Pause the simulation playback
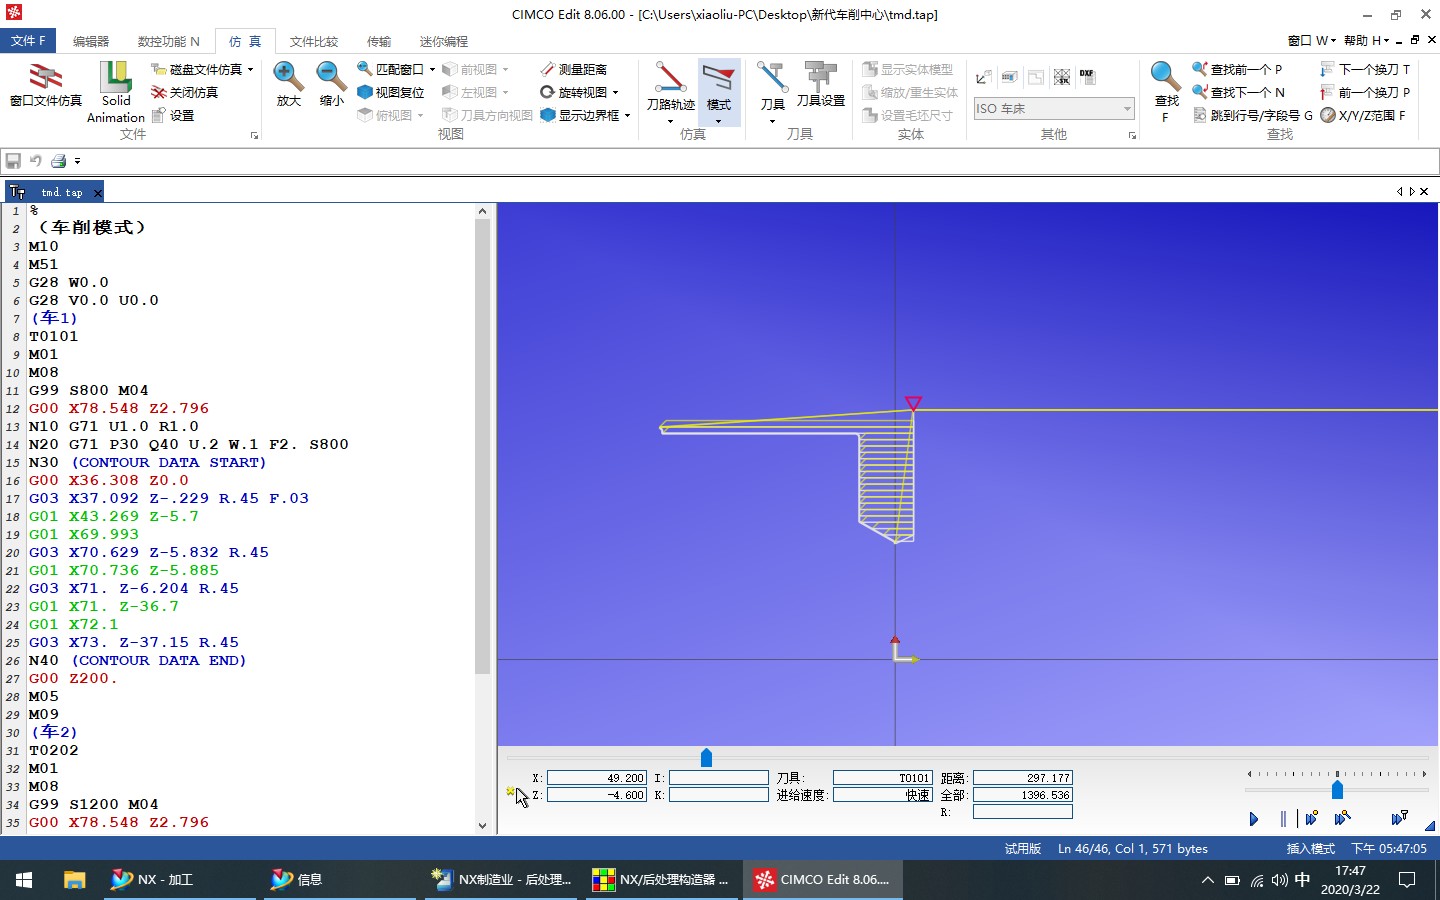 point(1283,819)
